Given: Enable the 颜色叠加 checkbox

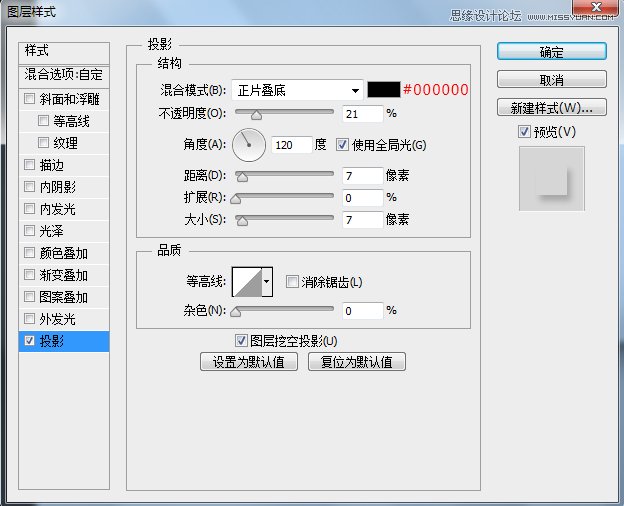Looking at the screenshot, I should click(29, 252).
